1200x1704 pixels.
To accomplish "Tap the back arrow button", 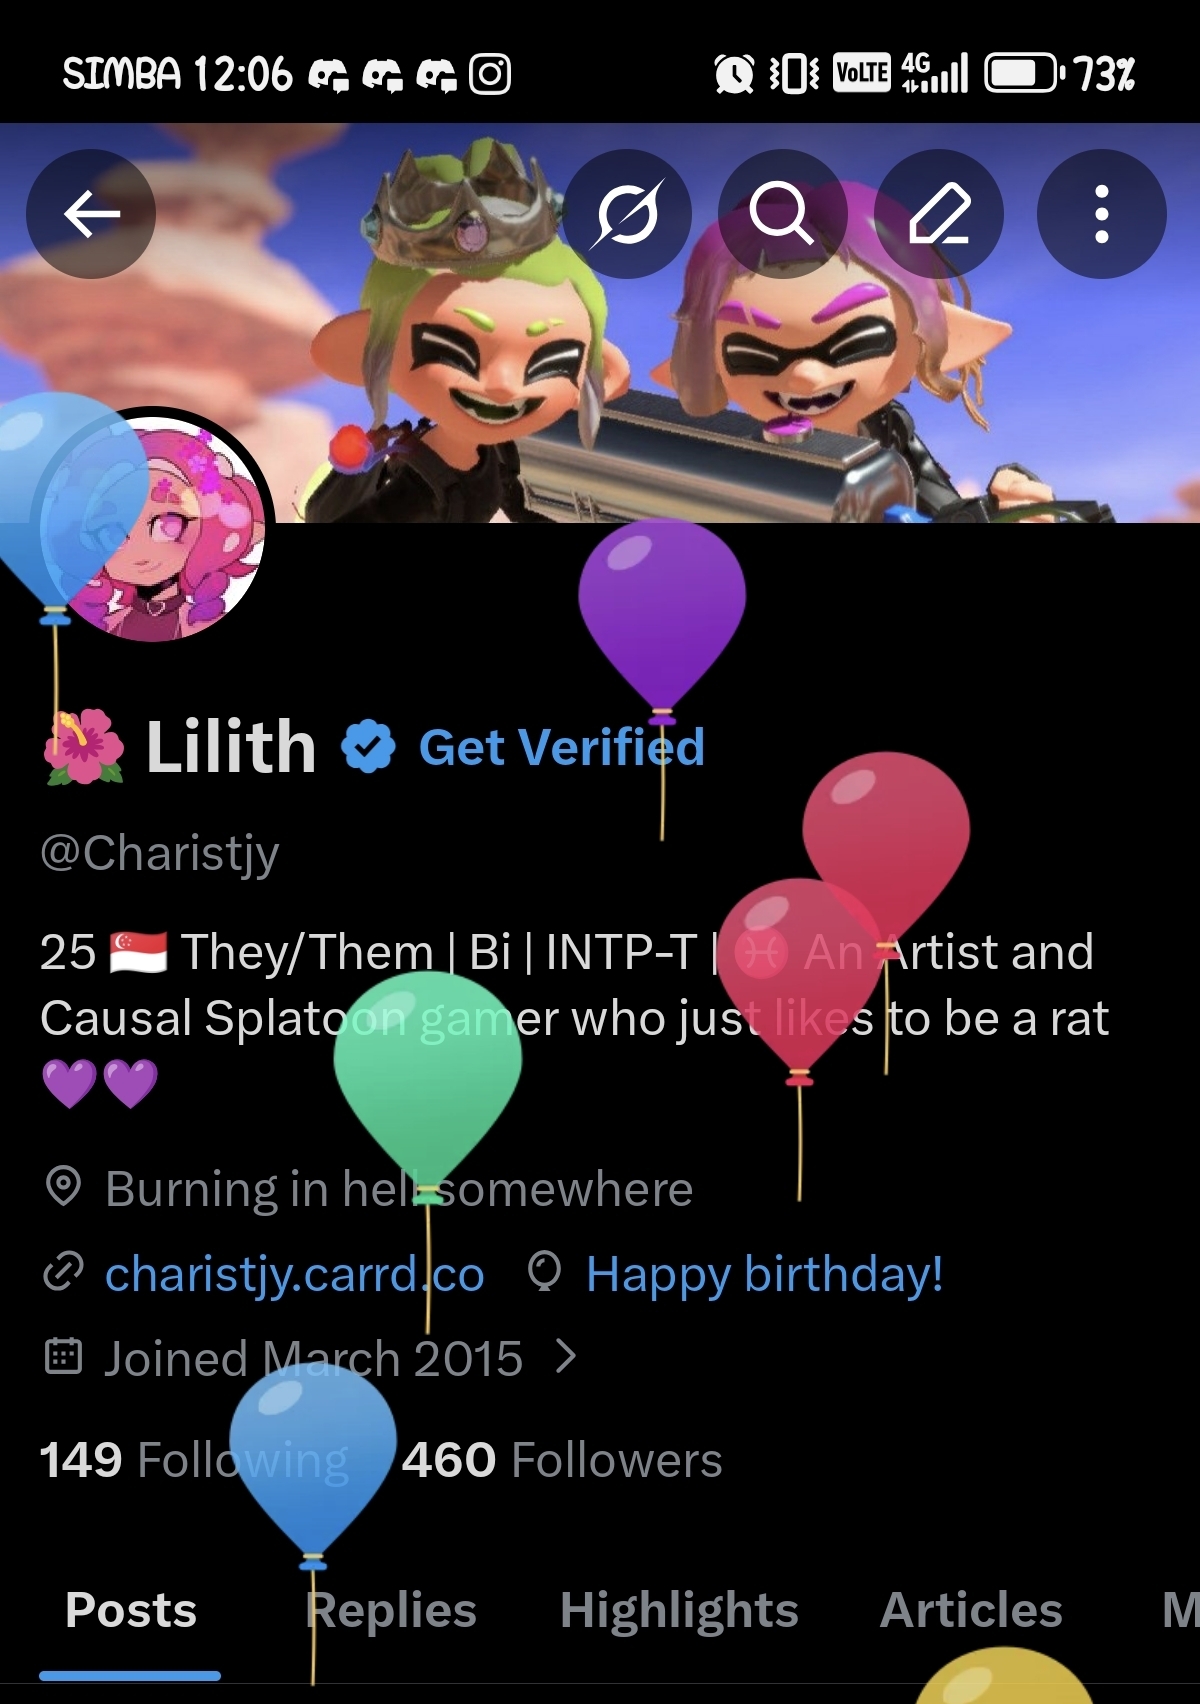I will tap(91, 213).
